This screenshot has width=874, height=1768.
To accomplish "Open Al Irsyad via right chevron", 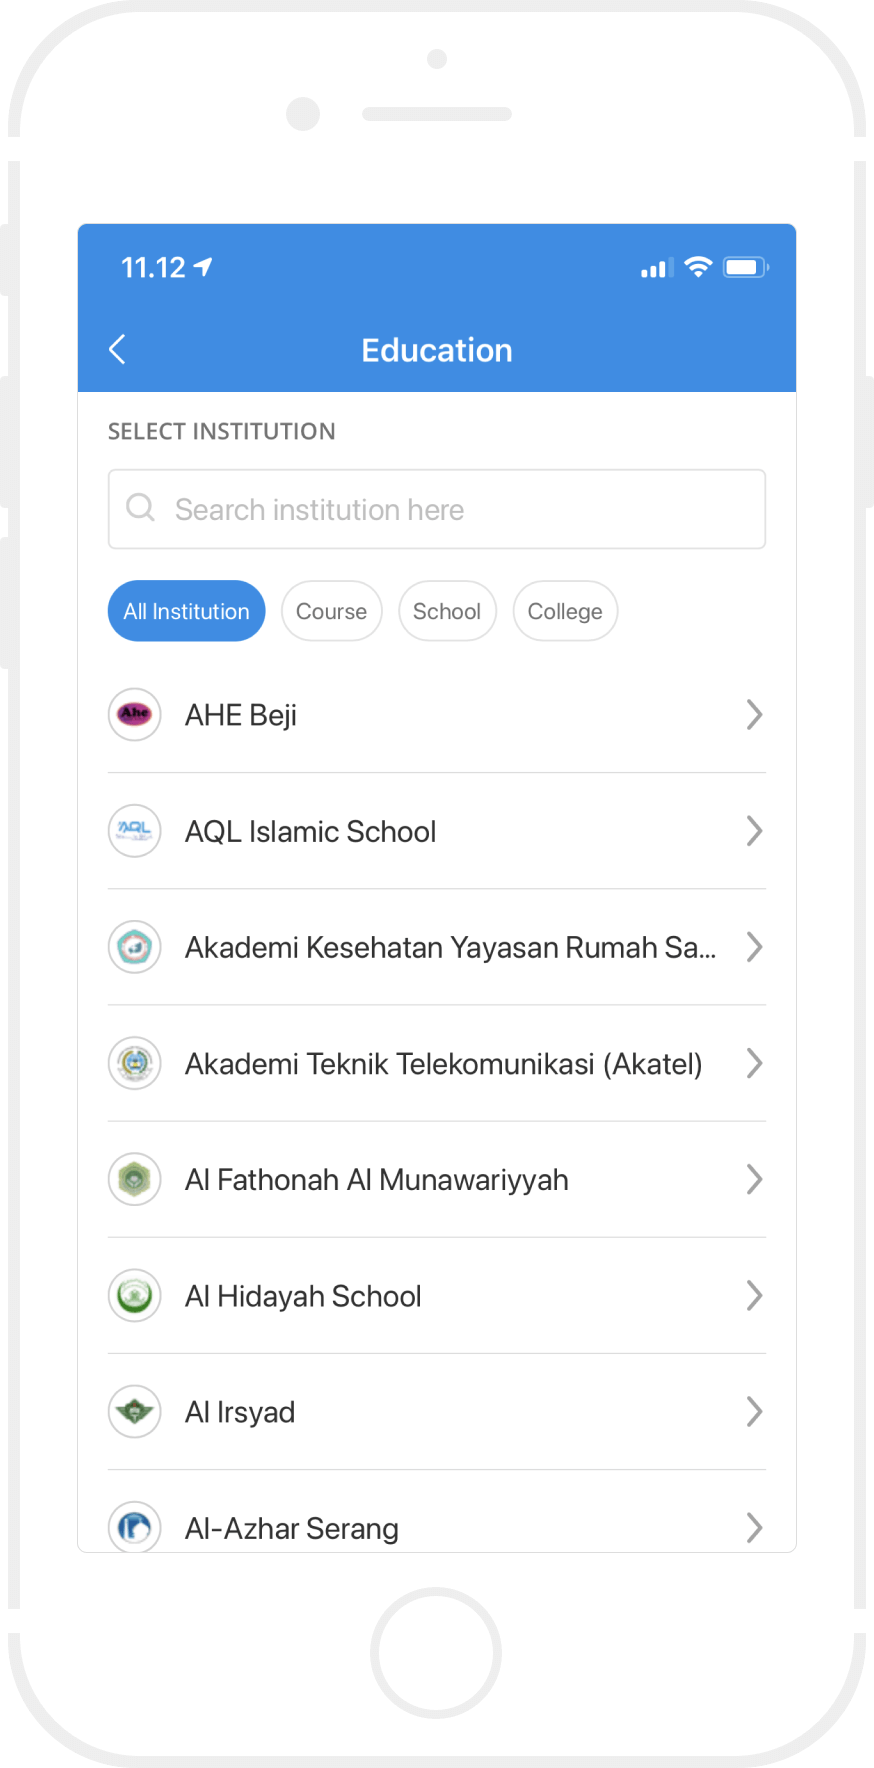I will (x=754, y=1412).
